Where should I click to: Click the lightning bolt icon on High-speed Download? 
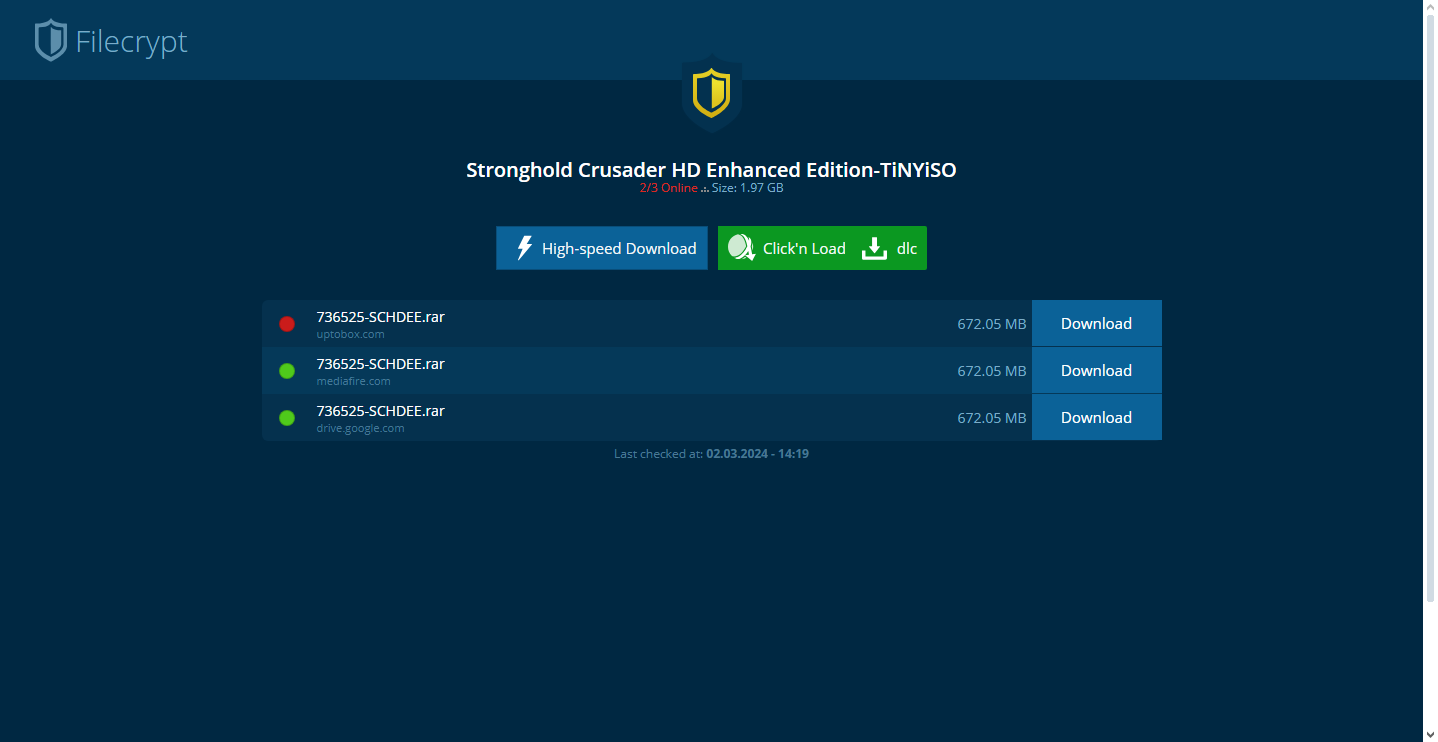coord(524,248)
